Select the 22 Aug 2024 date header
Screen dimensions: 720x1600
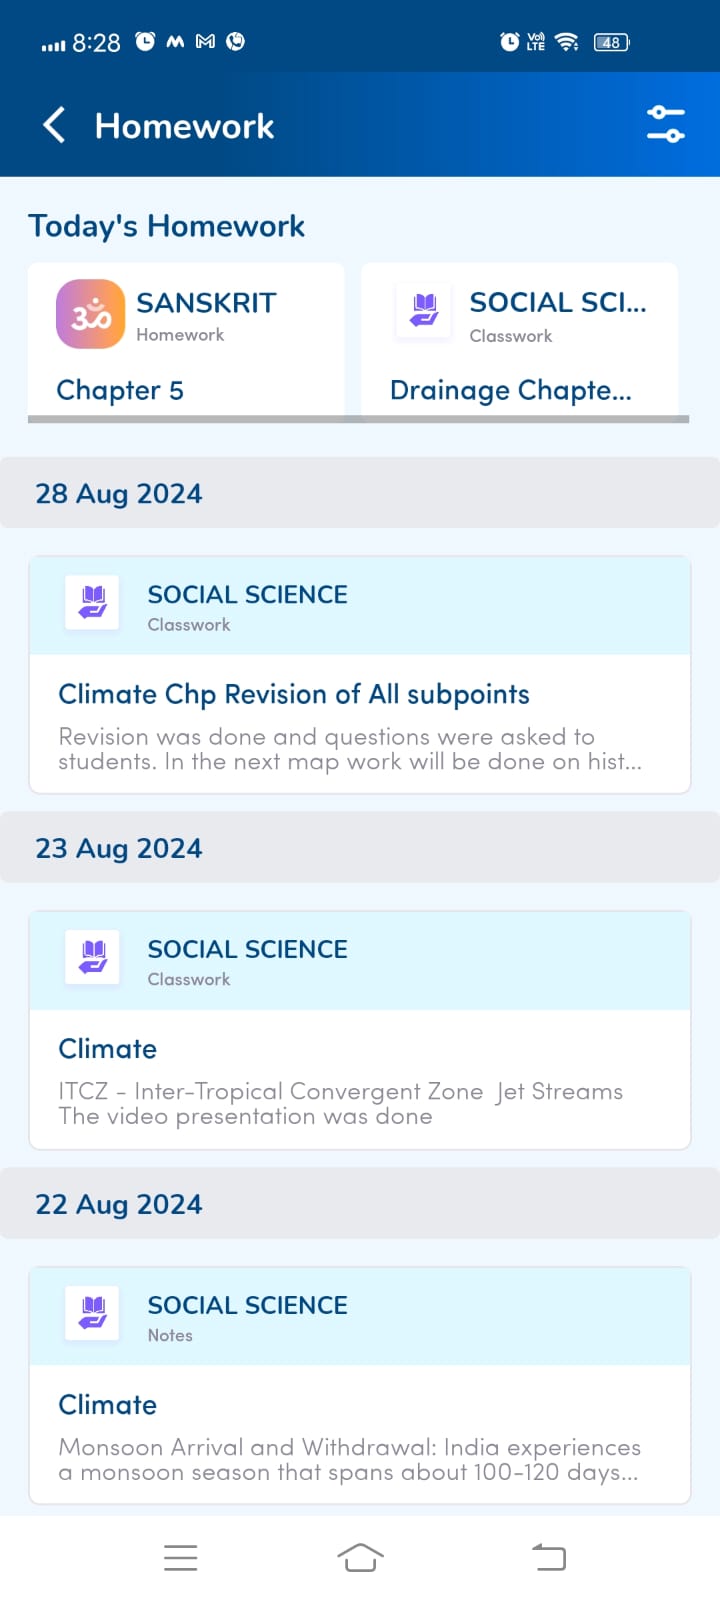[x=360, y=1204]
